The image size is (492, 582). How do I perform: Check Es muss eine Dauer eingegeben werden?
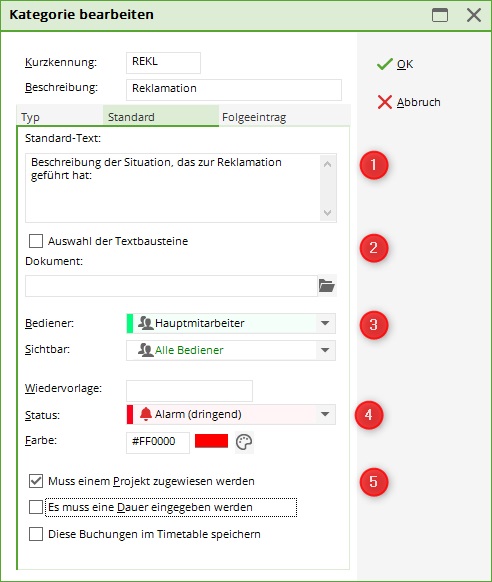pos(36,507)
